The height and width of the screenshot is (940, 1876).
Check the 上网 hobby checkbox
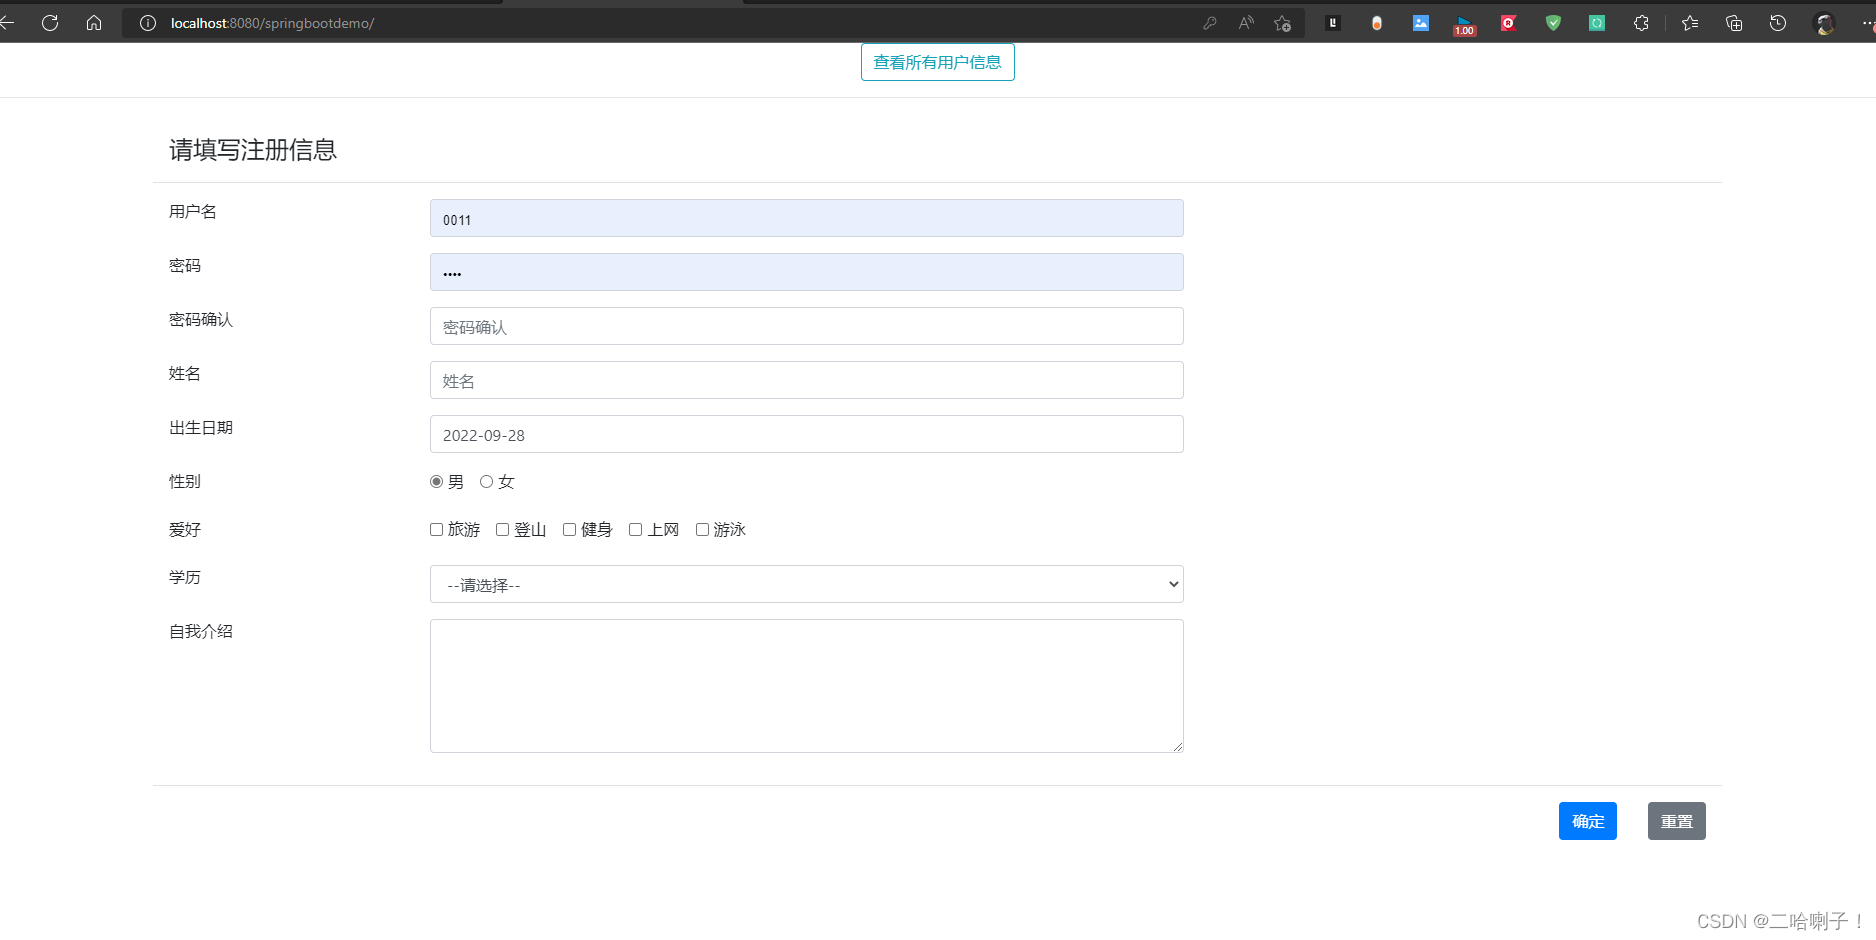coord(635,530)
